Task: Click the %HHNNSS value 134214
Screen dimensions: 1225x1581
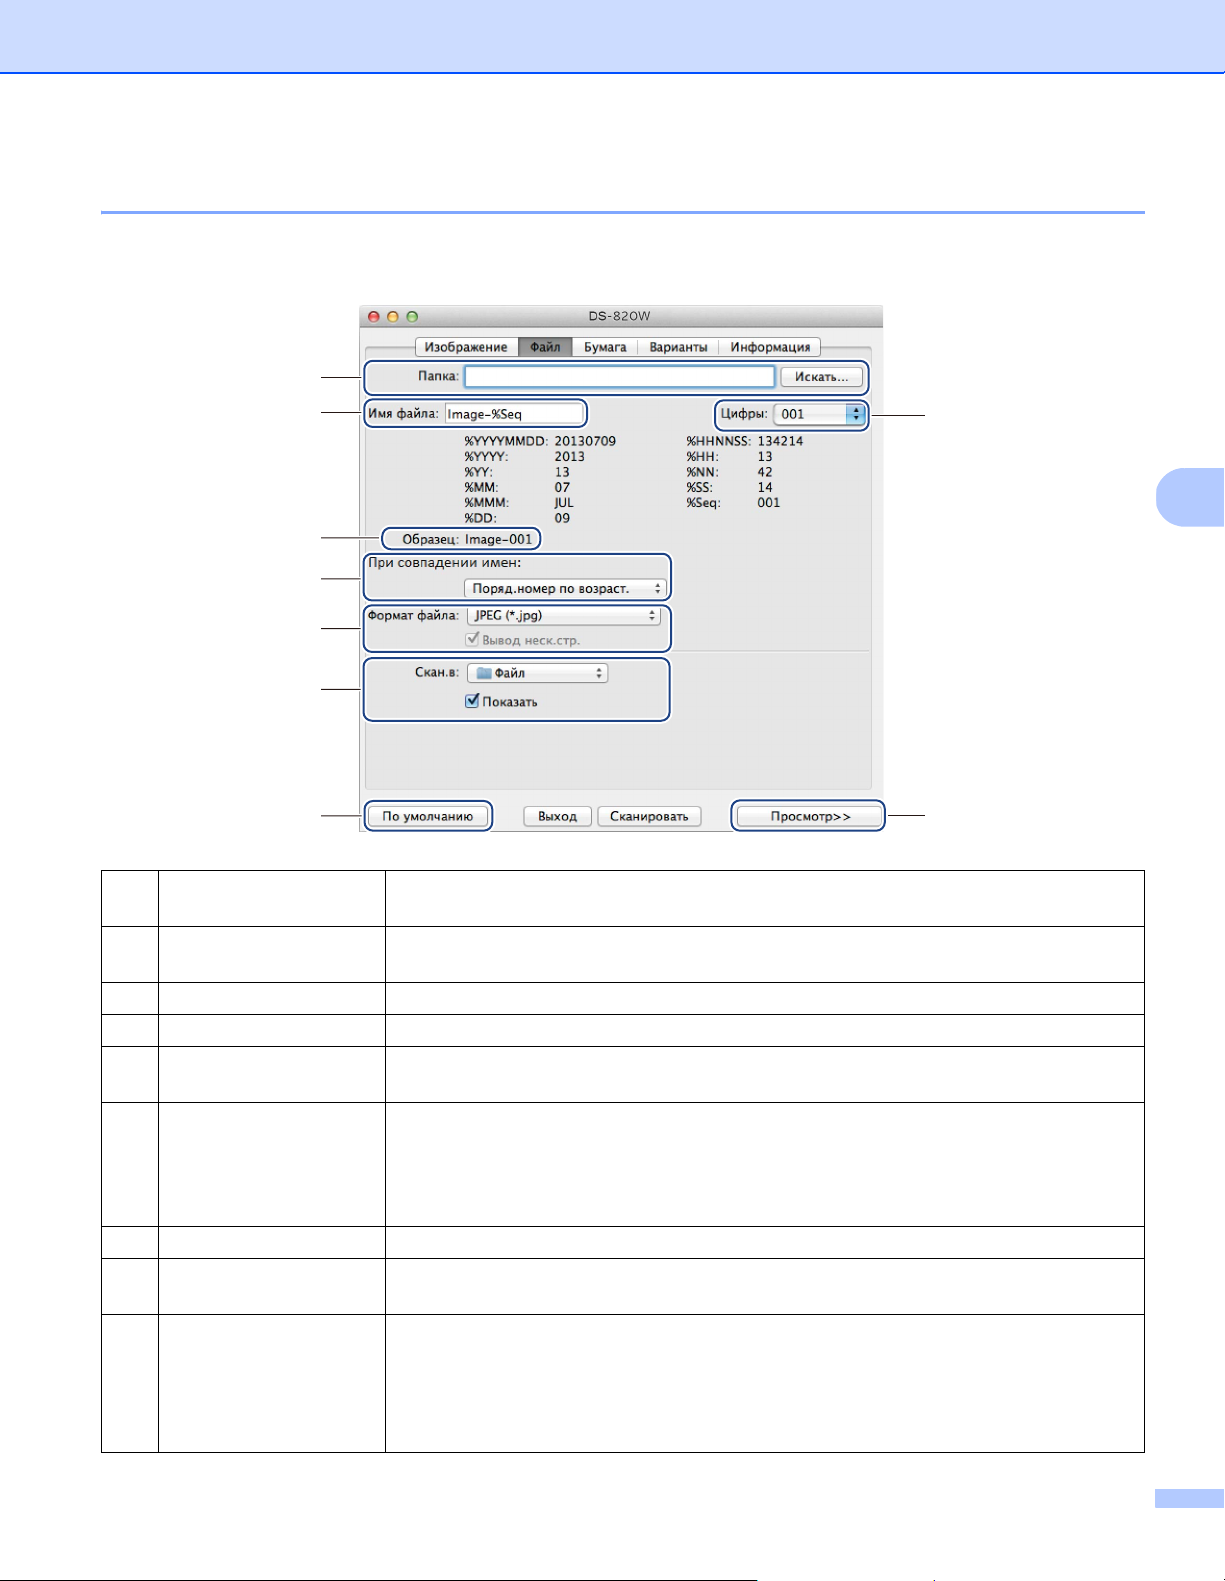Action: [780, 441]
